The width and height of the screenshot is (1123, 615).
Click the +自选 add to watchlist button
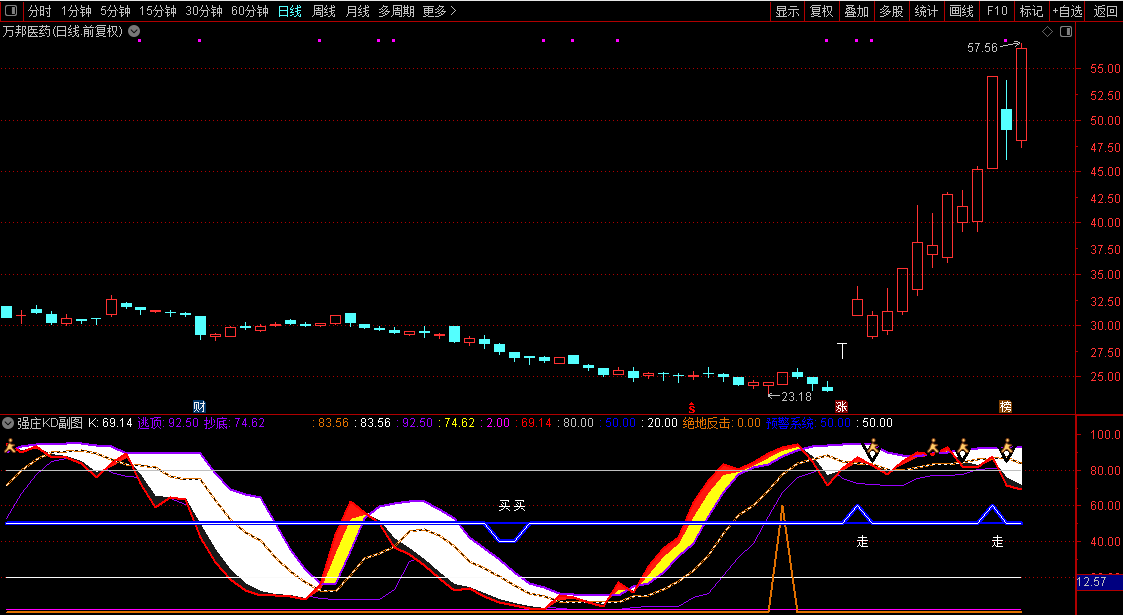pyautogui.click(x=1068, y=11)
